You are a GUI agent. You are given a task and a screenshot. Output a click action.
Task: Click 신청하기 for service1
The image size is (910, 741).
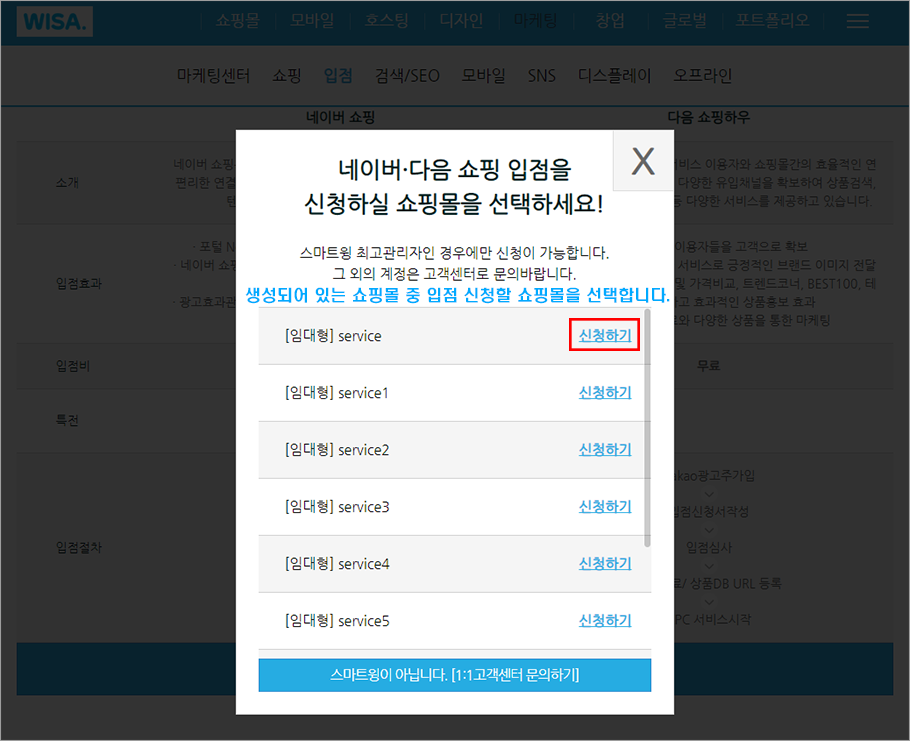point(605,392)
